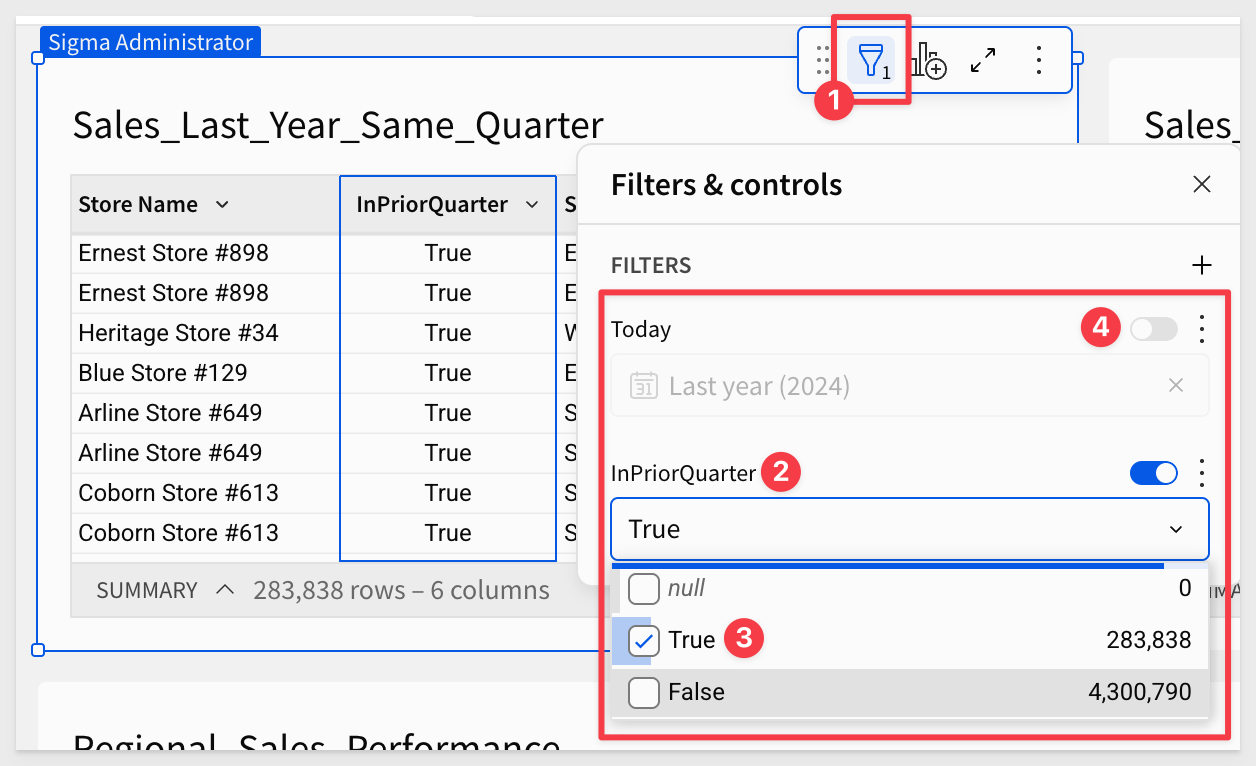Uncheck the True value checkbox
The height and width of the screenshot is (766, 1256).
pos(644,641)
